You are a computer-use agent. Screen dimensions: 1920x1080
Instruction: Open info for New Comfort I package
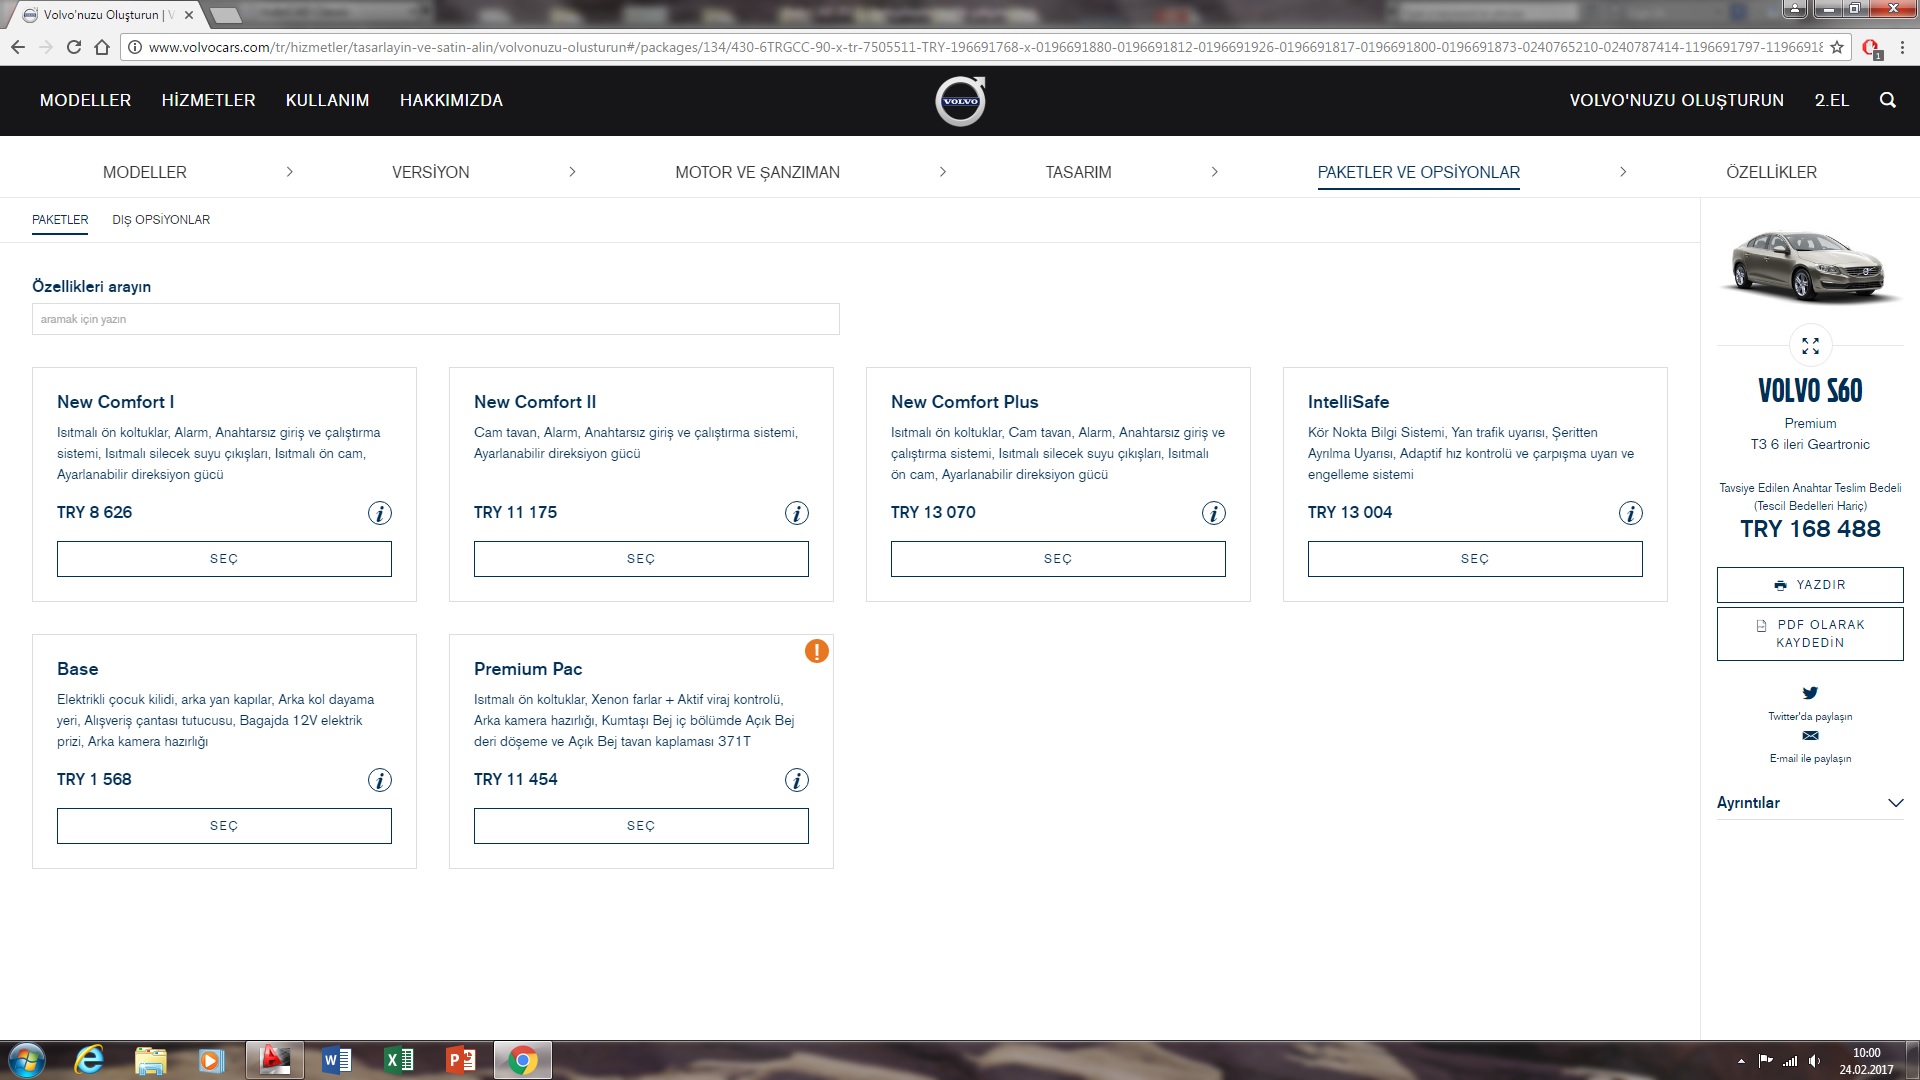[380, 513]
